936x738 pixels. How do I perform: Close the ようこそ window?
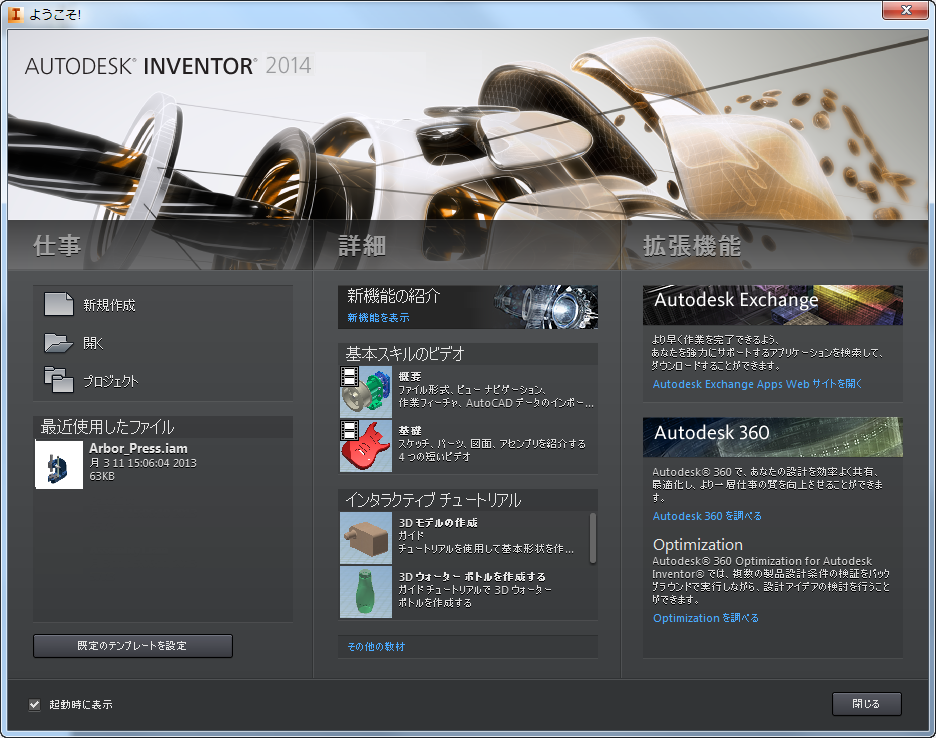pyautogui.click(x=906, y=10)
